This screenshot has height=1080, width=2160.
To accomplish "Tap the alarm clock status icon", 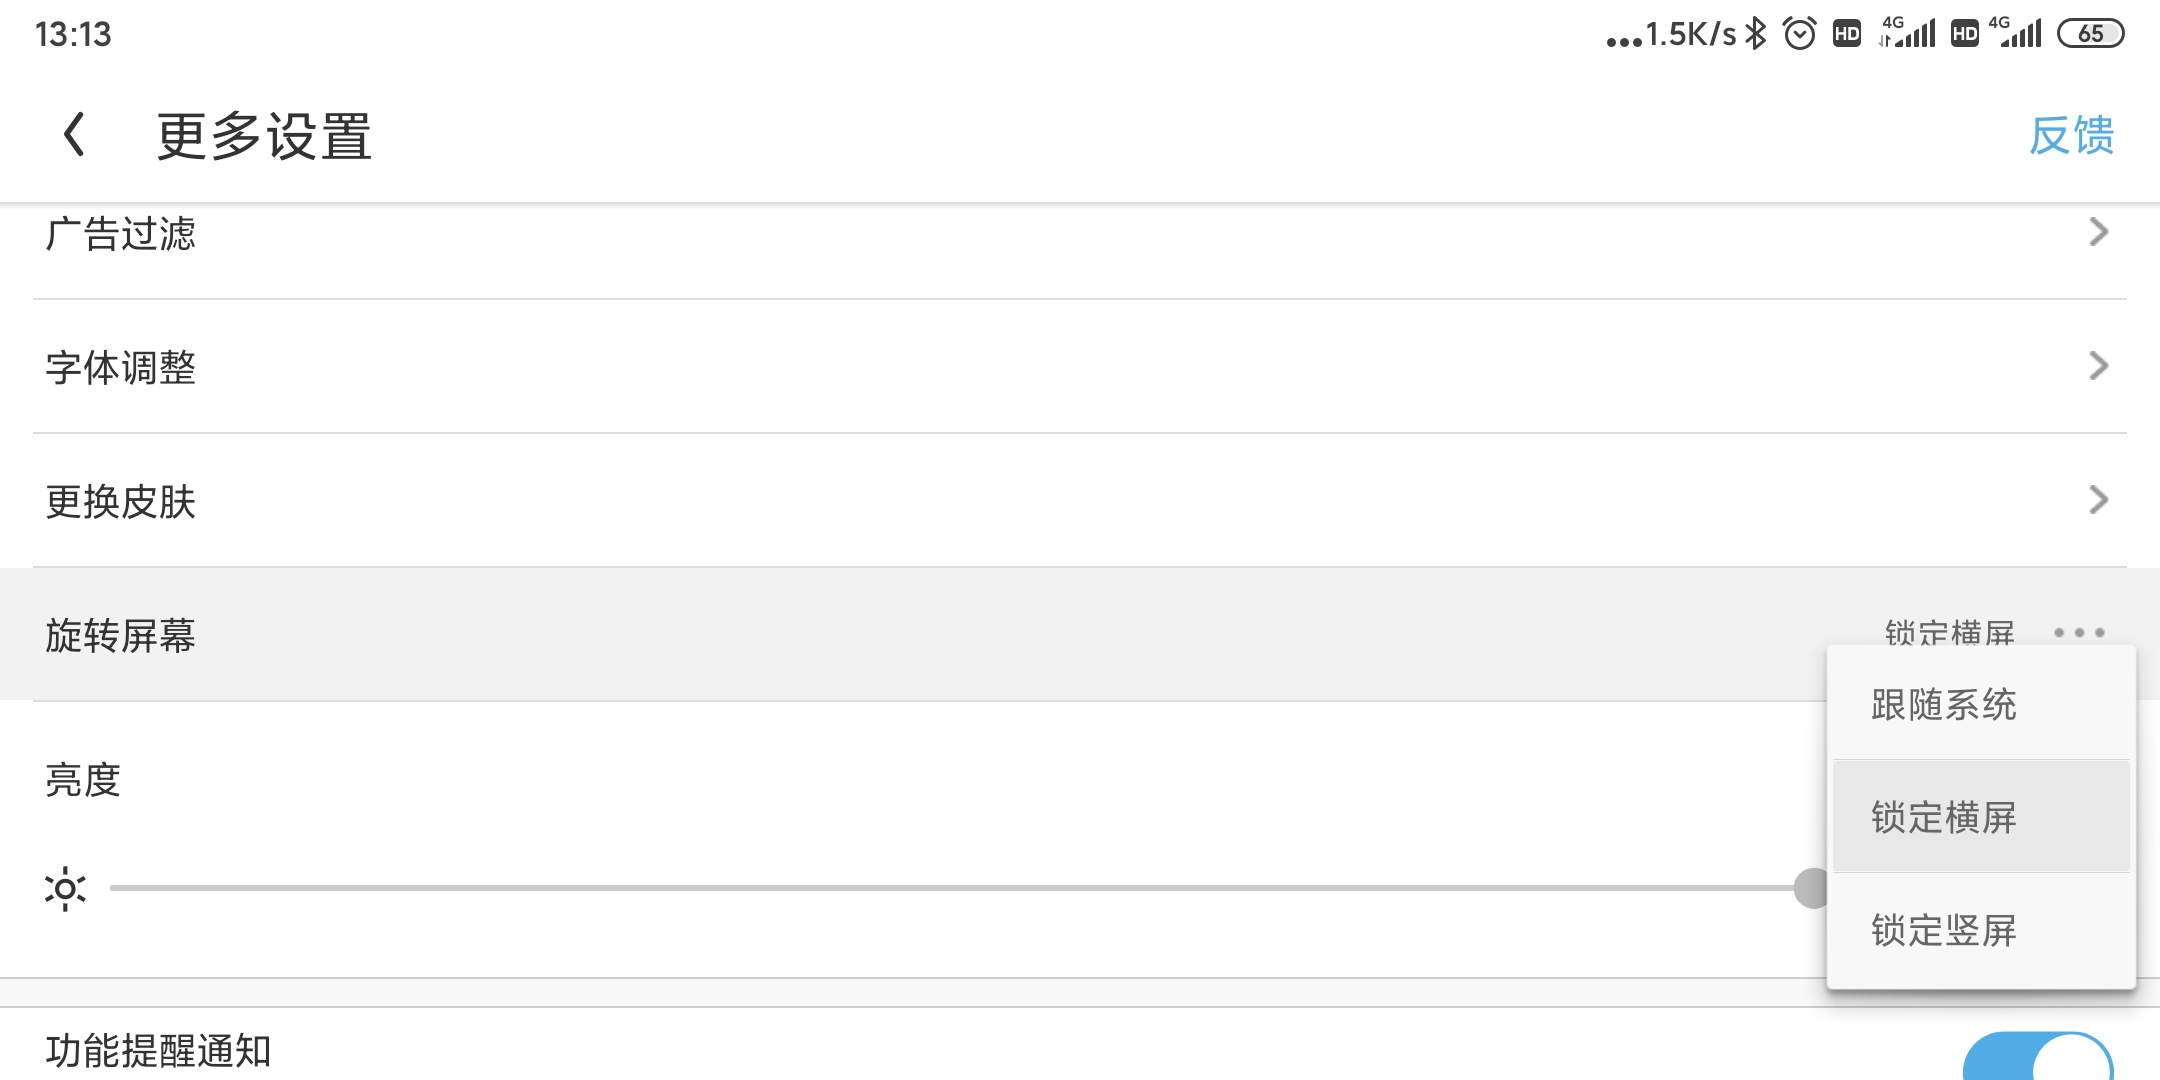I will click(x=1800, y=34).
